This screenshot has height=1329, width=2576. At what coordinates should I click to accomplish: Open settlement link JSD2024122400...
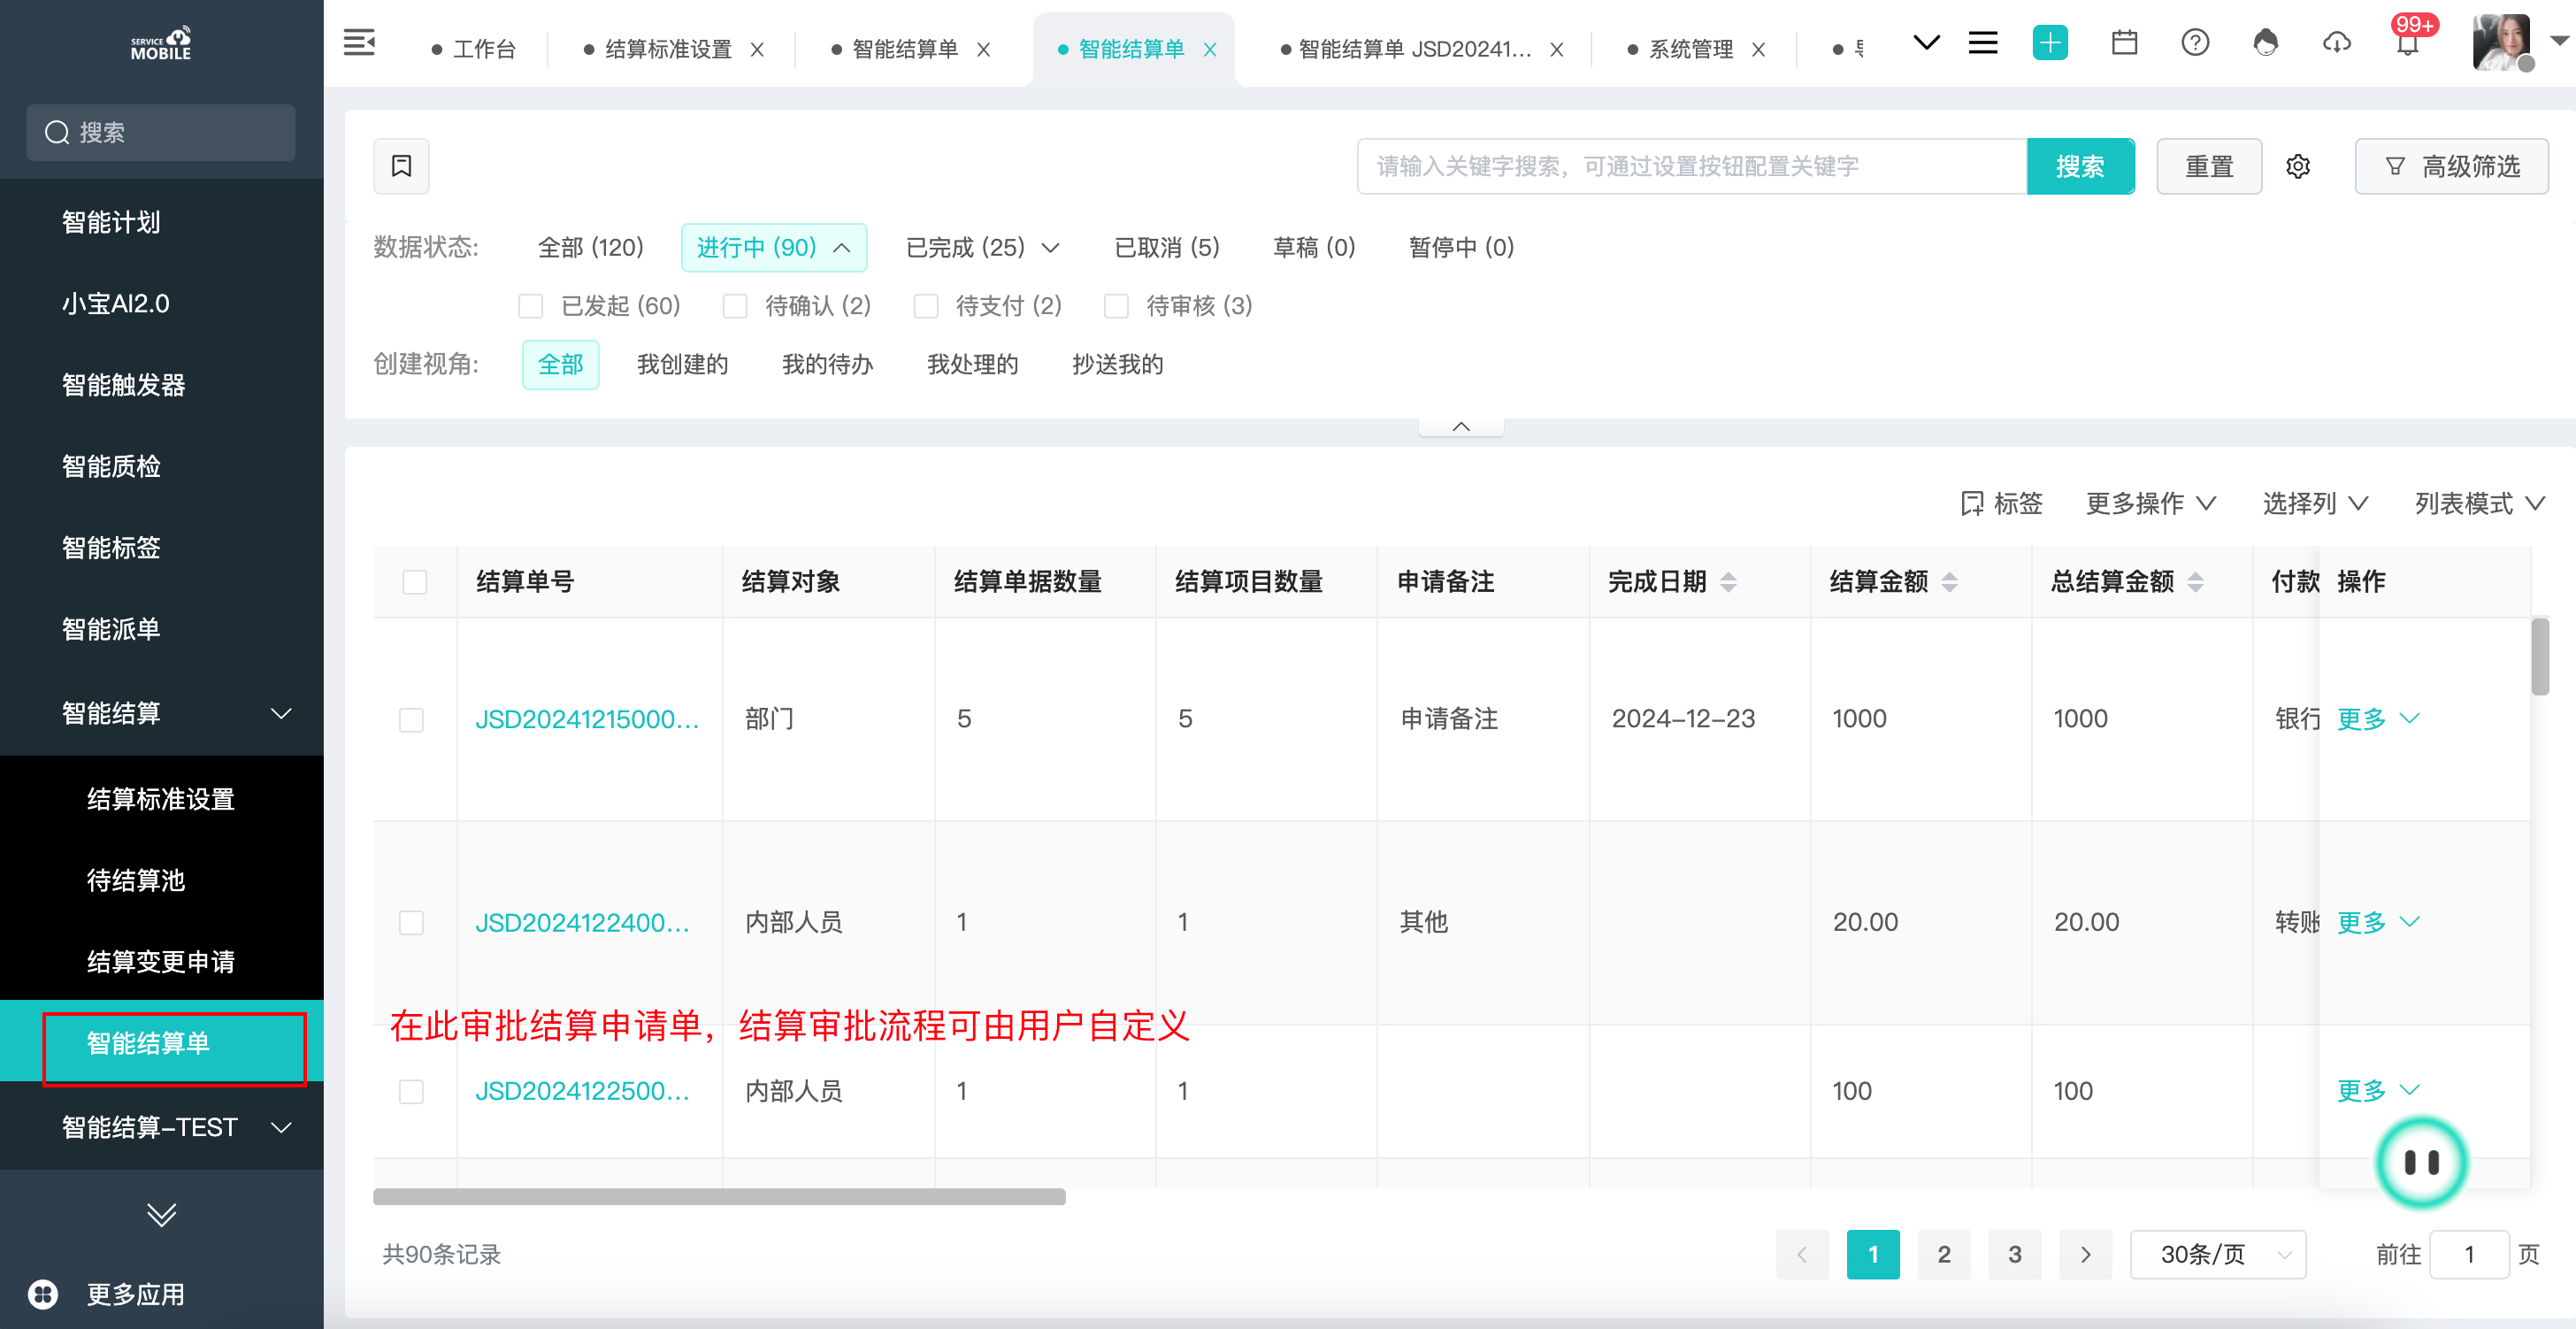pyautogui.click(x=582, y=922)
